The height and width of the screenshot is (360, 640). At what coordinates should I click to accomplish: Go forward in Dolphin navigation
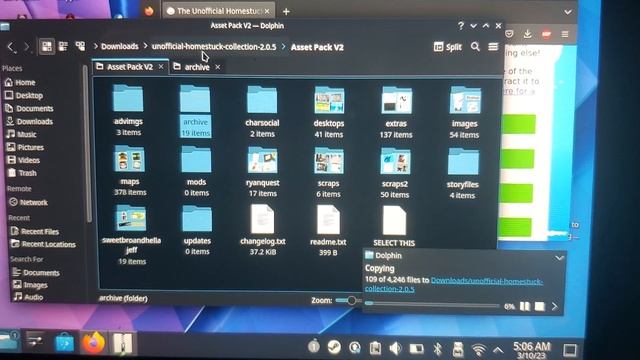click(x=26, y=47)
